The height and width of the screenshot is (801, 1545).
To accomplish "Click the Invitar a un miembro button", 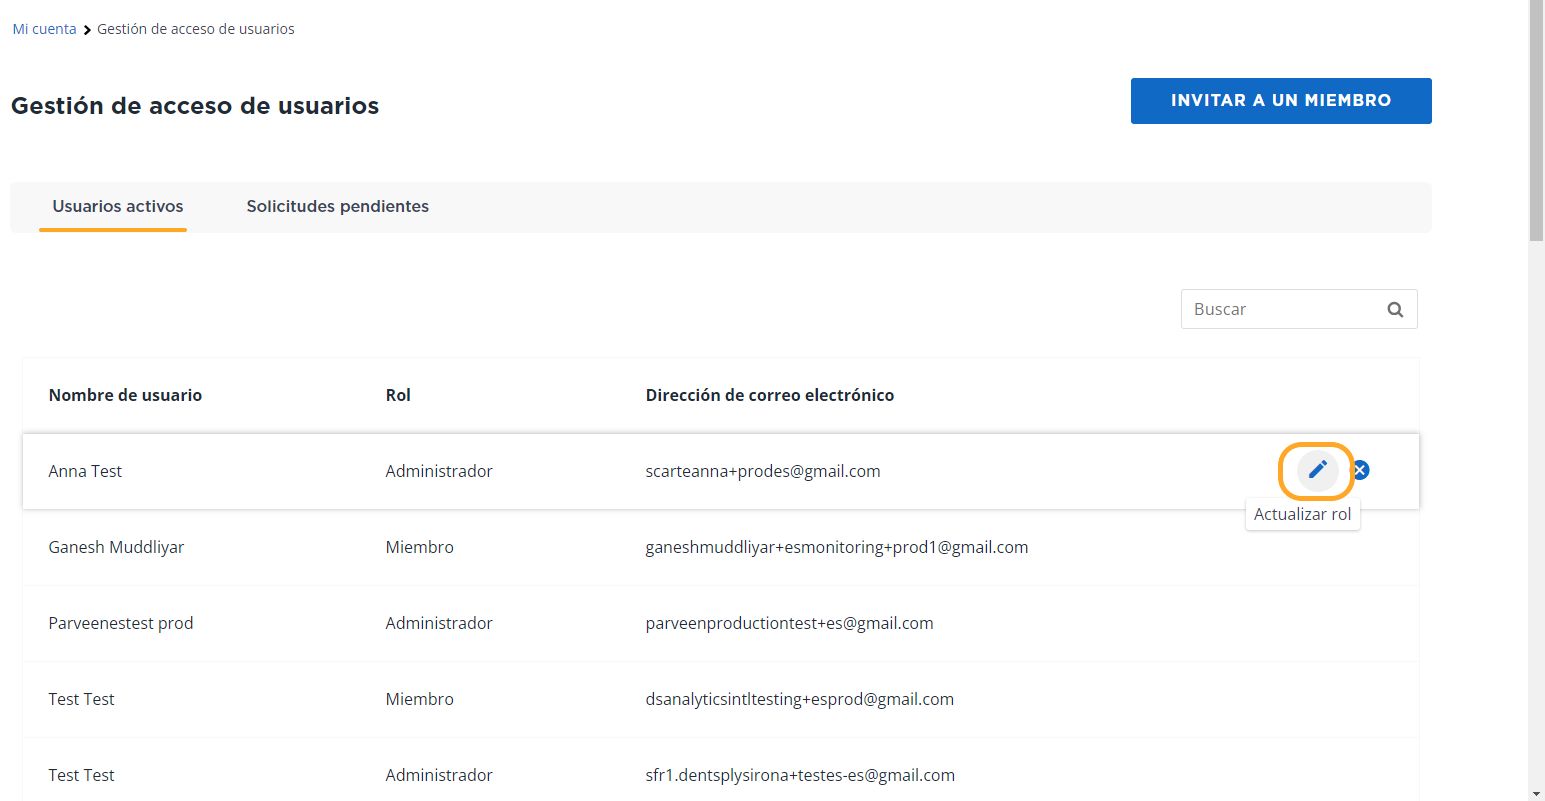I will click(x=1281, y=101).
